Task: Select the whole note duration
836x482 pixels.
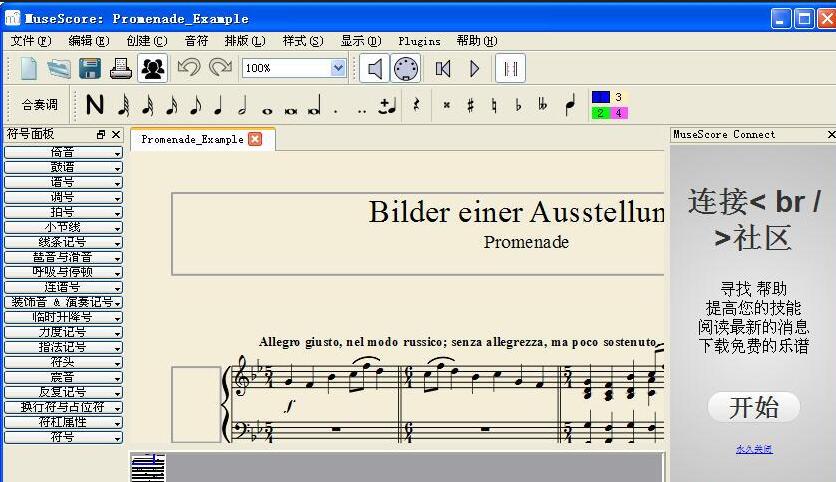Action: coord(267,111)
